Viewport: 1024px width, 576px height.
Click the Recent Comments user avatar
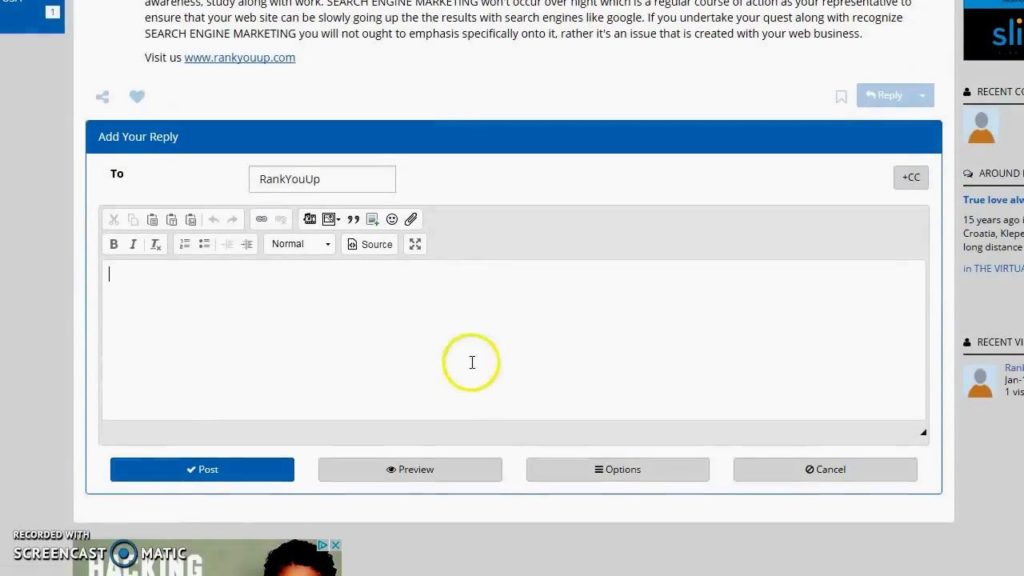point(981,127)
